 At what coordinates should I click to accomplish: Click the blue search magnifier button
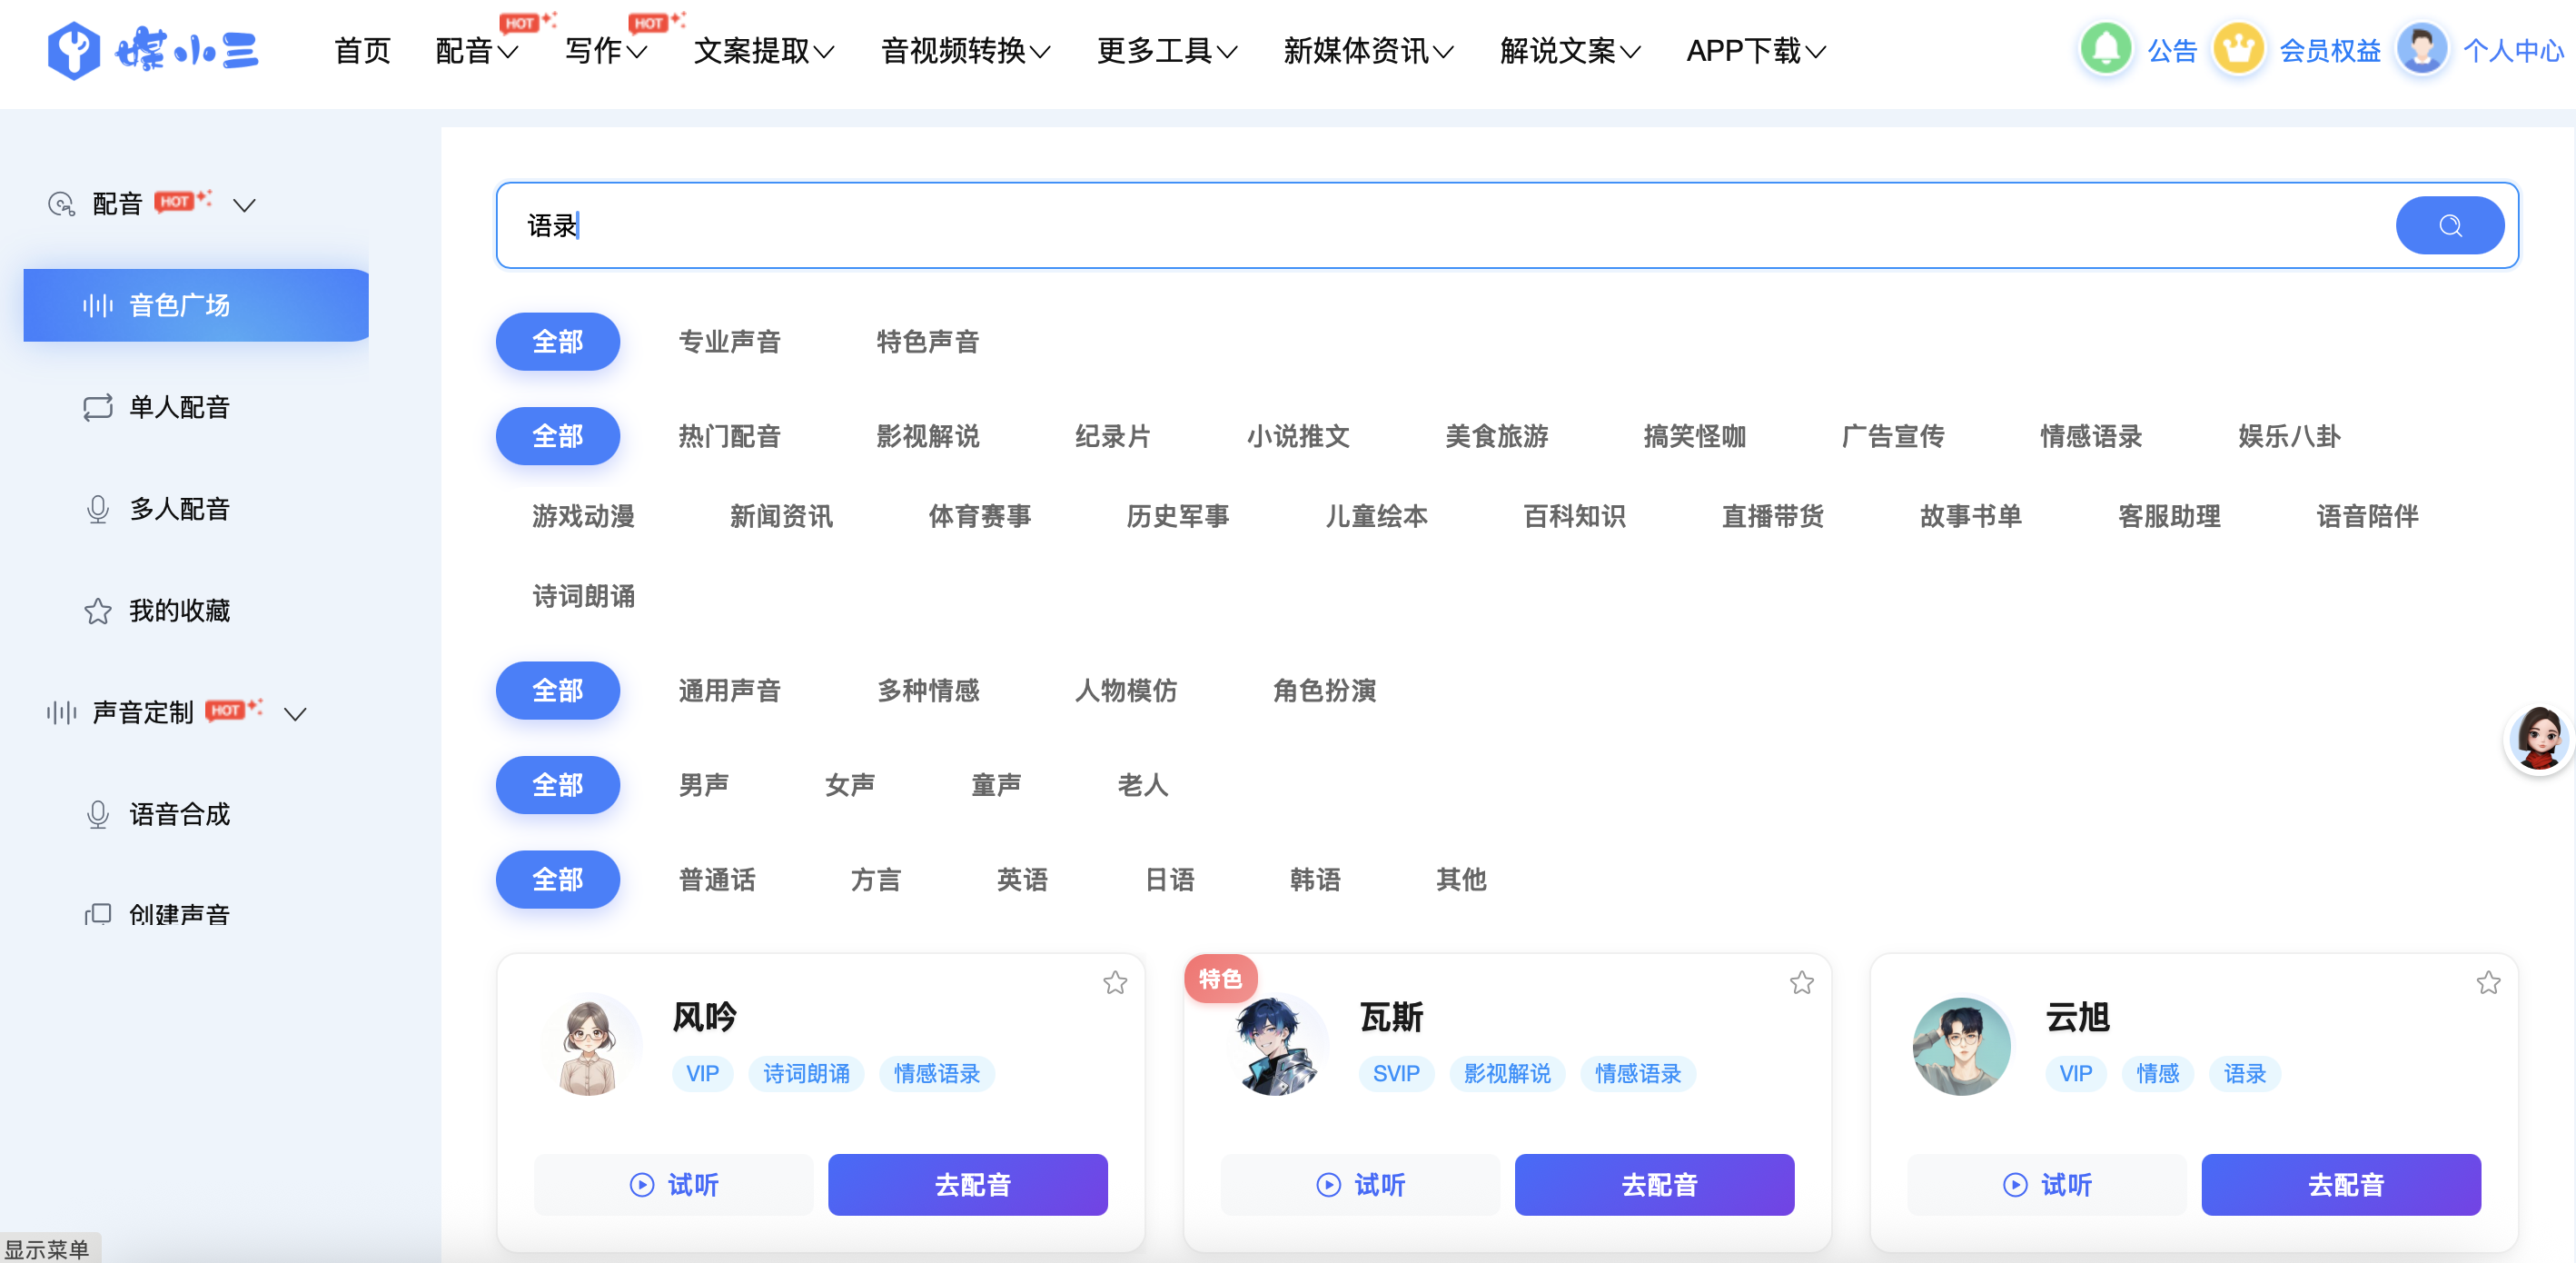(x=2448, y=225)
